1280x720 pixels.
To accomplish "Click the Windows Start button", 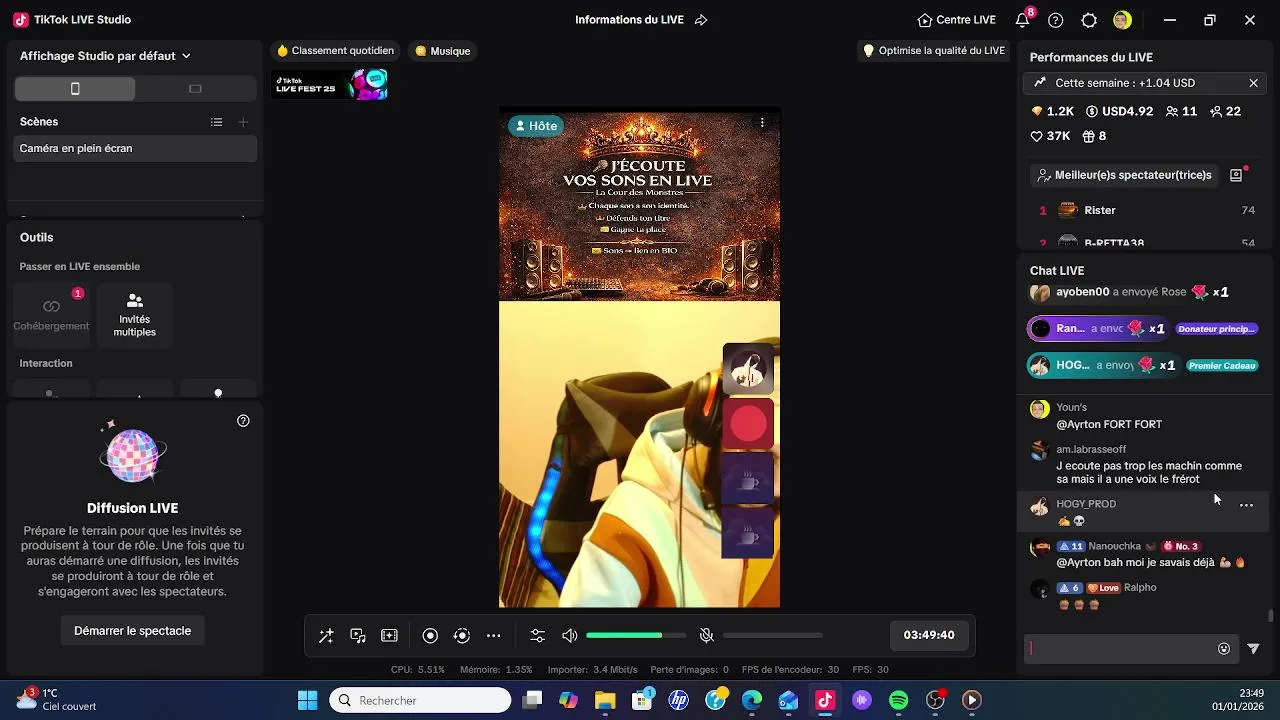I will [307, 700].
